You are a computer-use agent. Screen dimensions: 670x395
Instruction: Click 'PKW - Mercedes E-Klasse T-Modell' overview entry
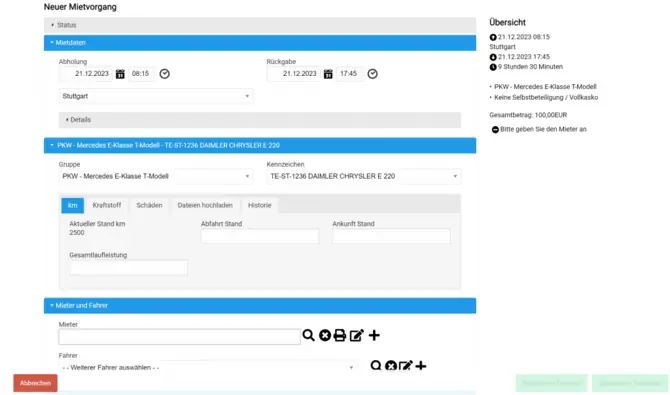point(545,87)
